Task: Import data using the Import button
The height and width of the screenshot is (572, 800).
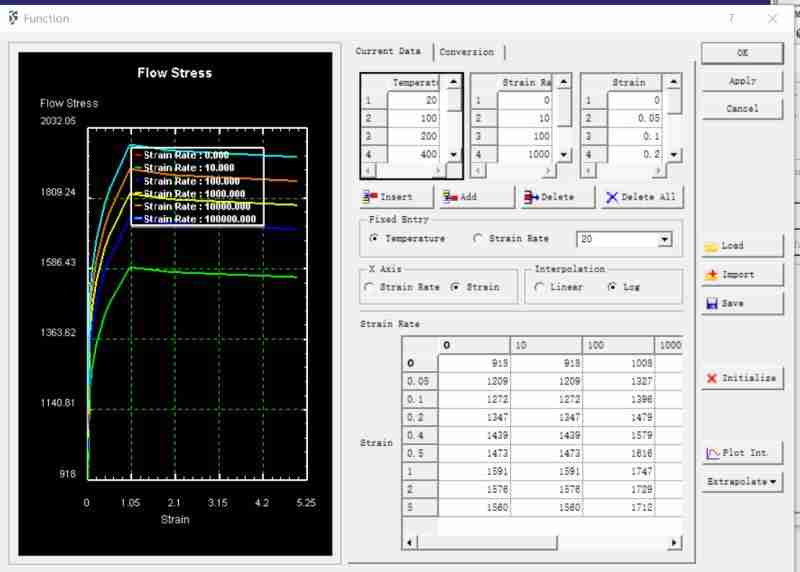Action: pyautogui.click(x=740, y=275)
